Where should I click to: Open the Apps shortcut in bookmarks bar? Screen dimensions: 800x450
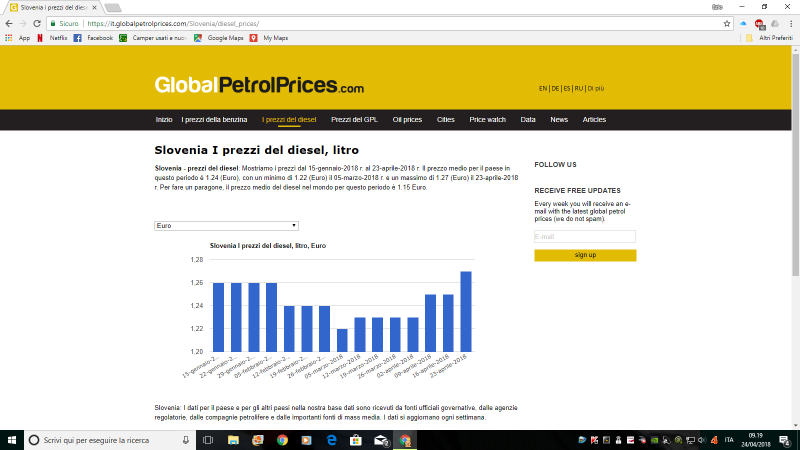[x=17, y=38]
